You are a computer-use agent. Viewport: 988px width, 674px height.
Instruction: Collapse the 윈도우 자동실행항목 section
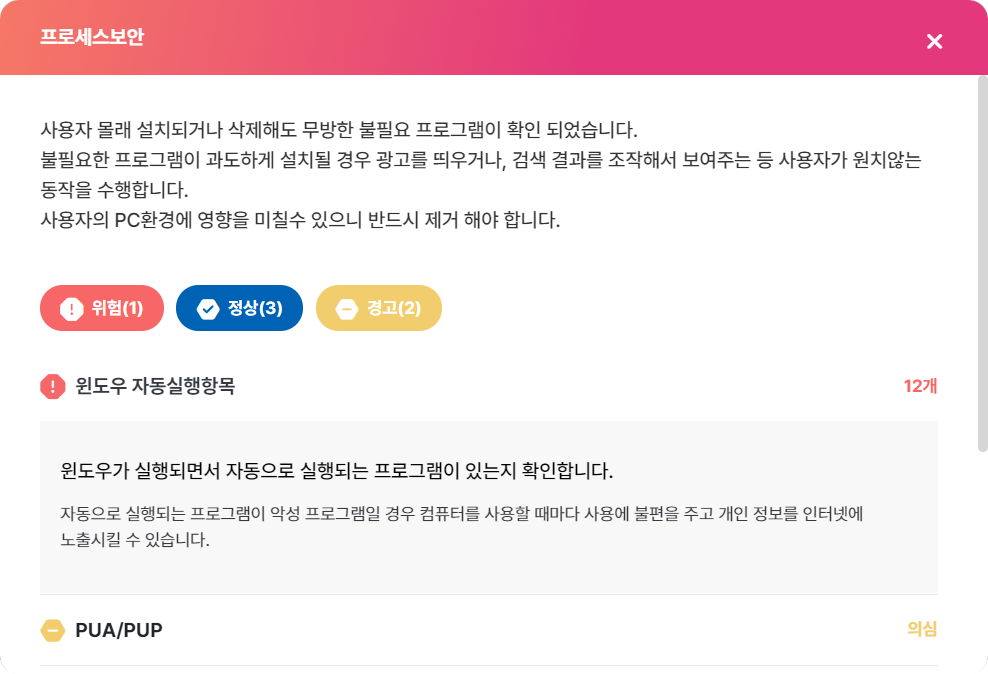(155, 386)
